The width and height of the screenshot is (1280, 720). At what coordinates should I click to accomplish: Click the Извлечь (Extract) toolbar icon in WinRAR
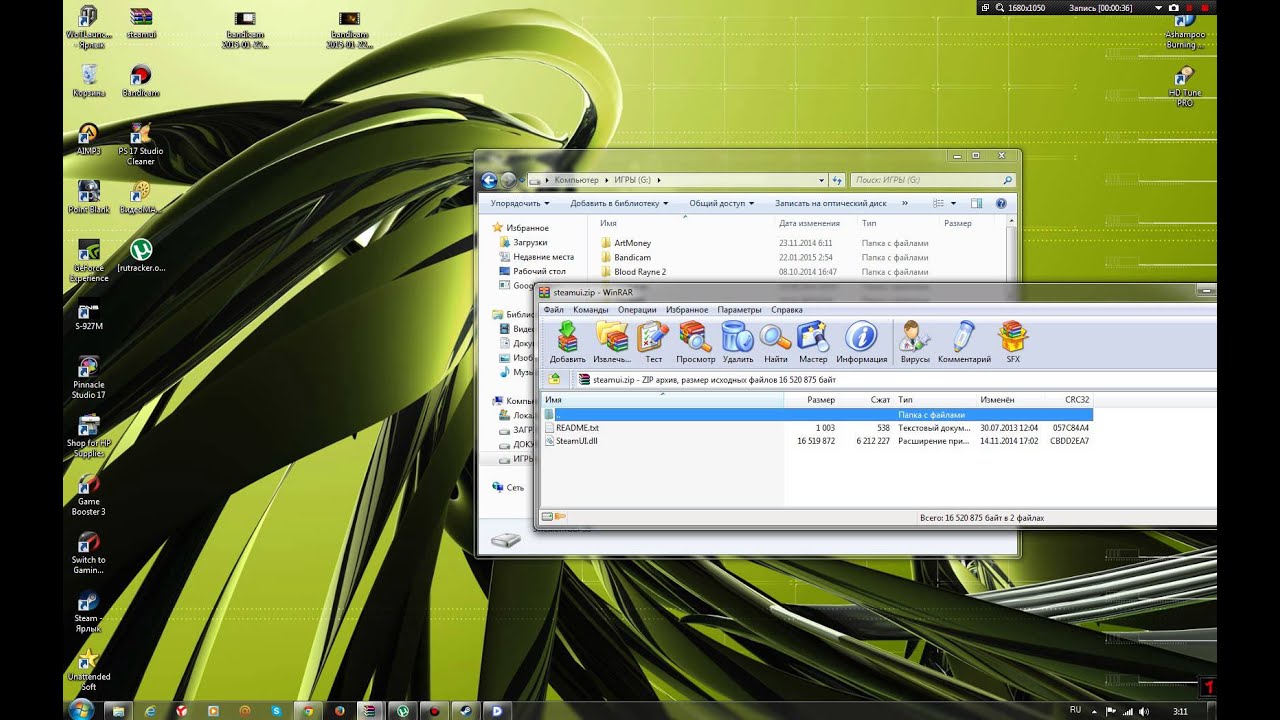611,342
